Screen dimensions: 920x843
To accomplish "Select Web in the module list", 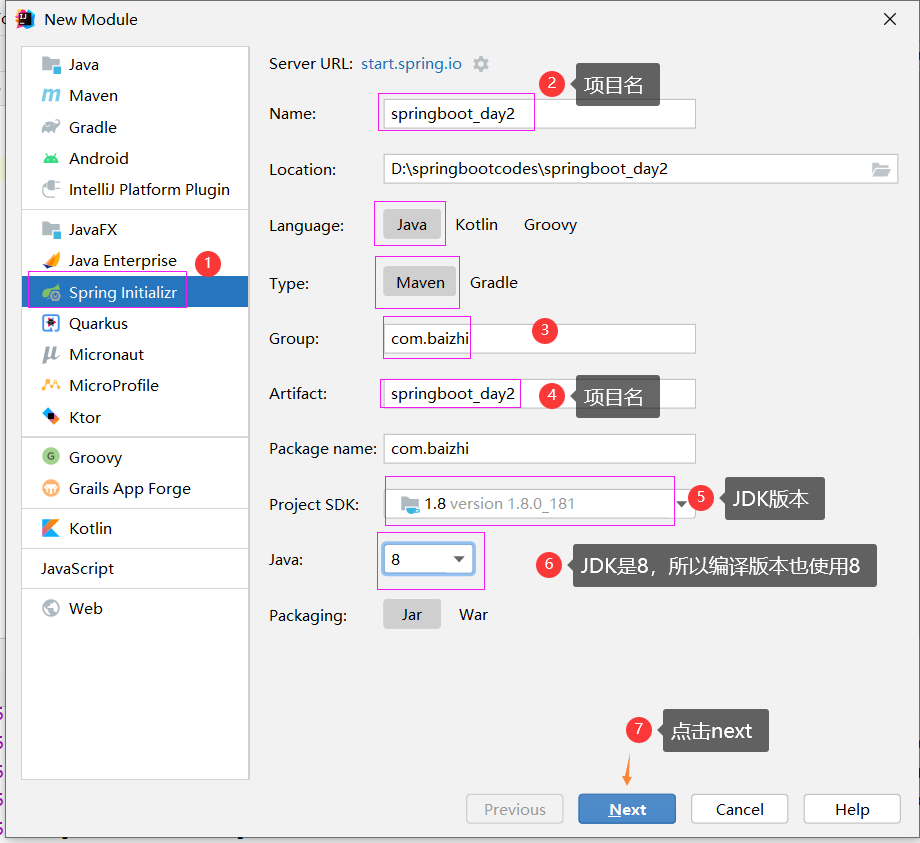I will pos(135,608).
